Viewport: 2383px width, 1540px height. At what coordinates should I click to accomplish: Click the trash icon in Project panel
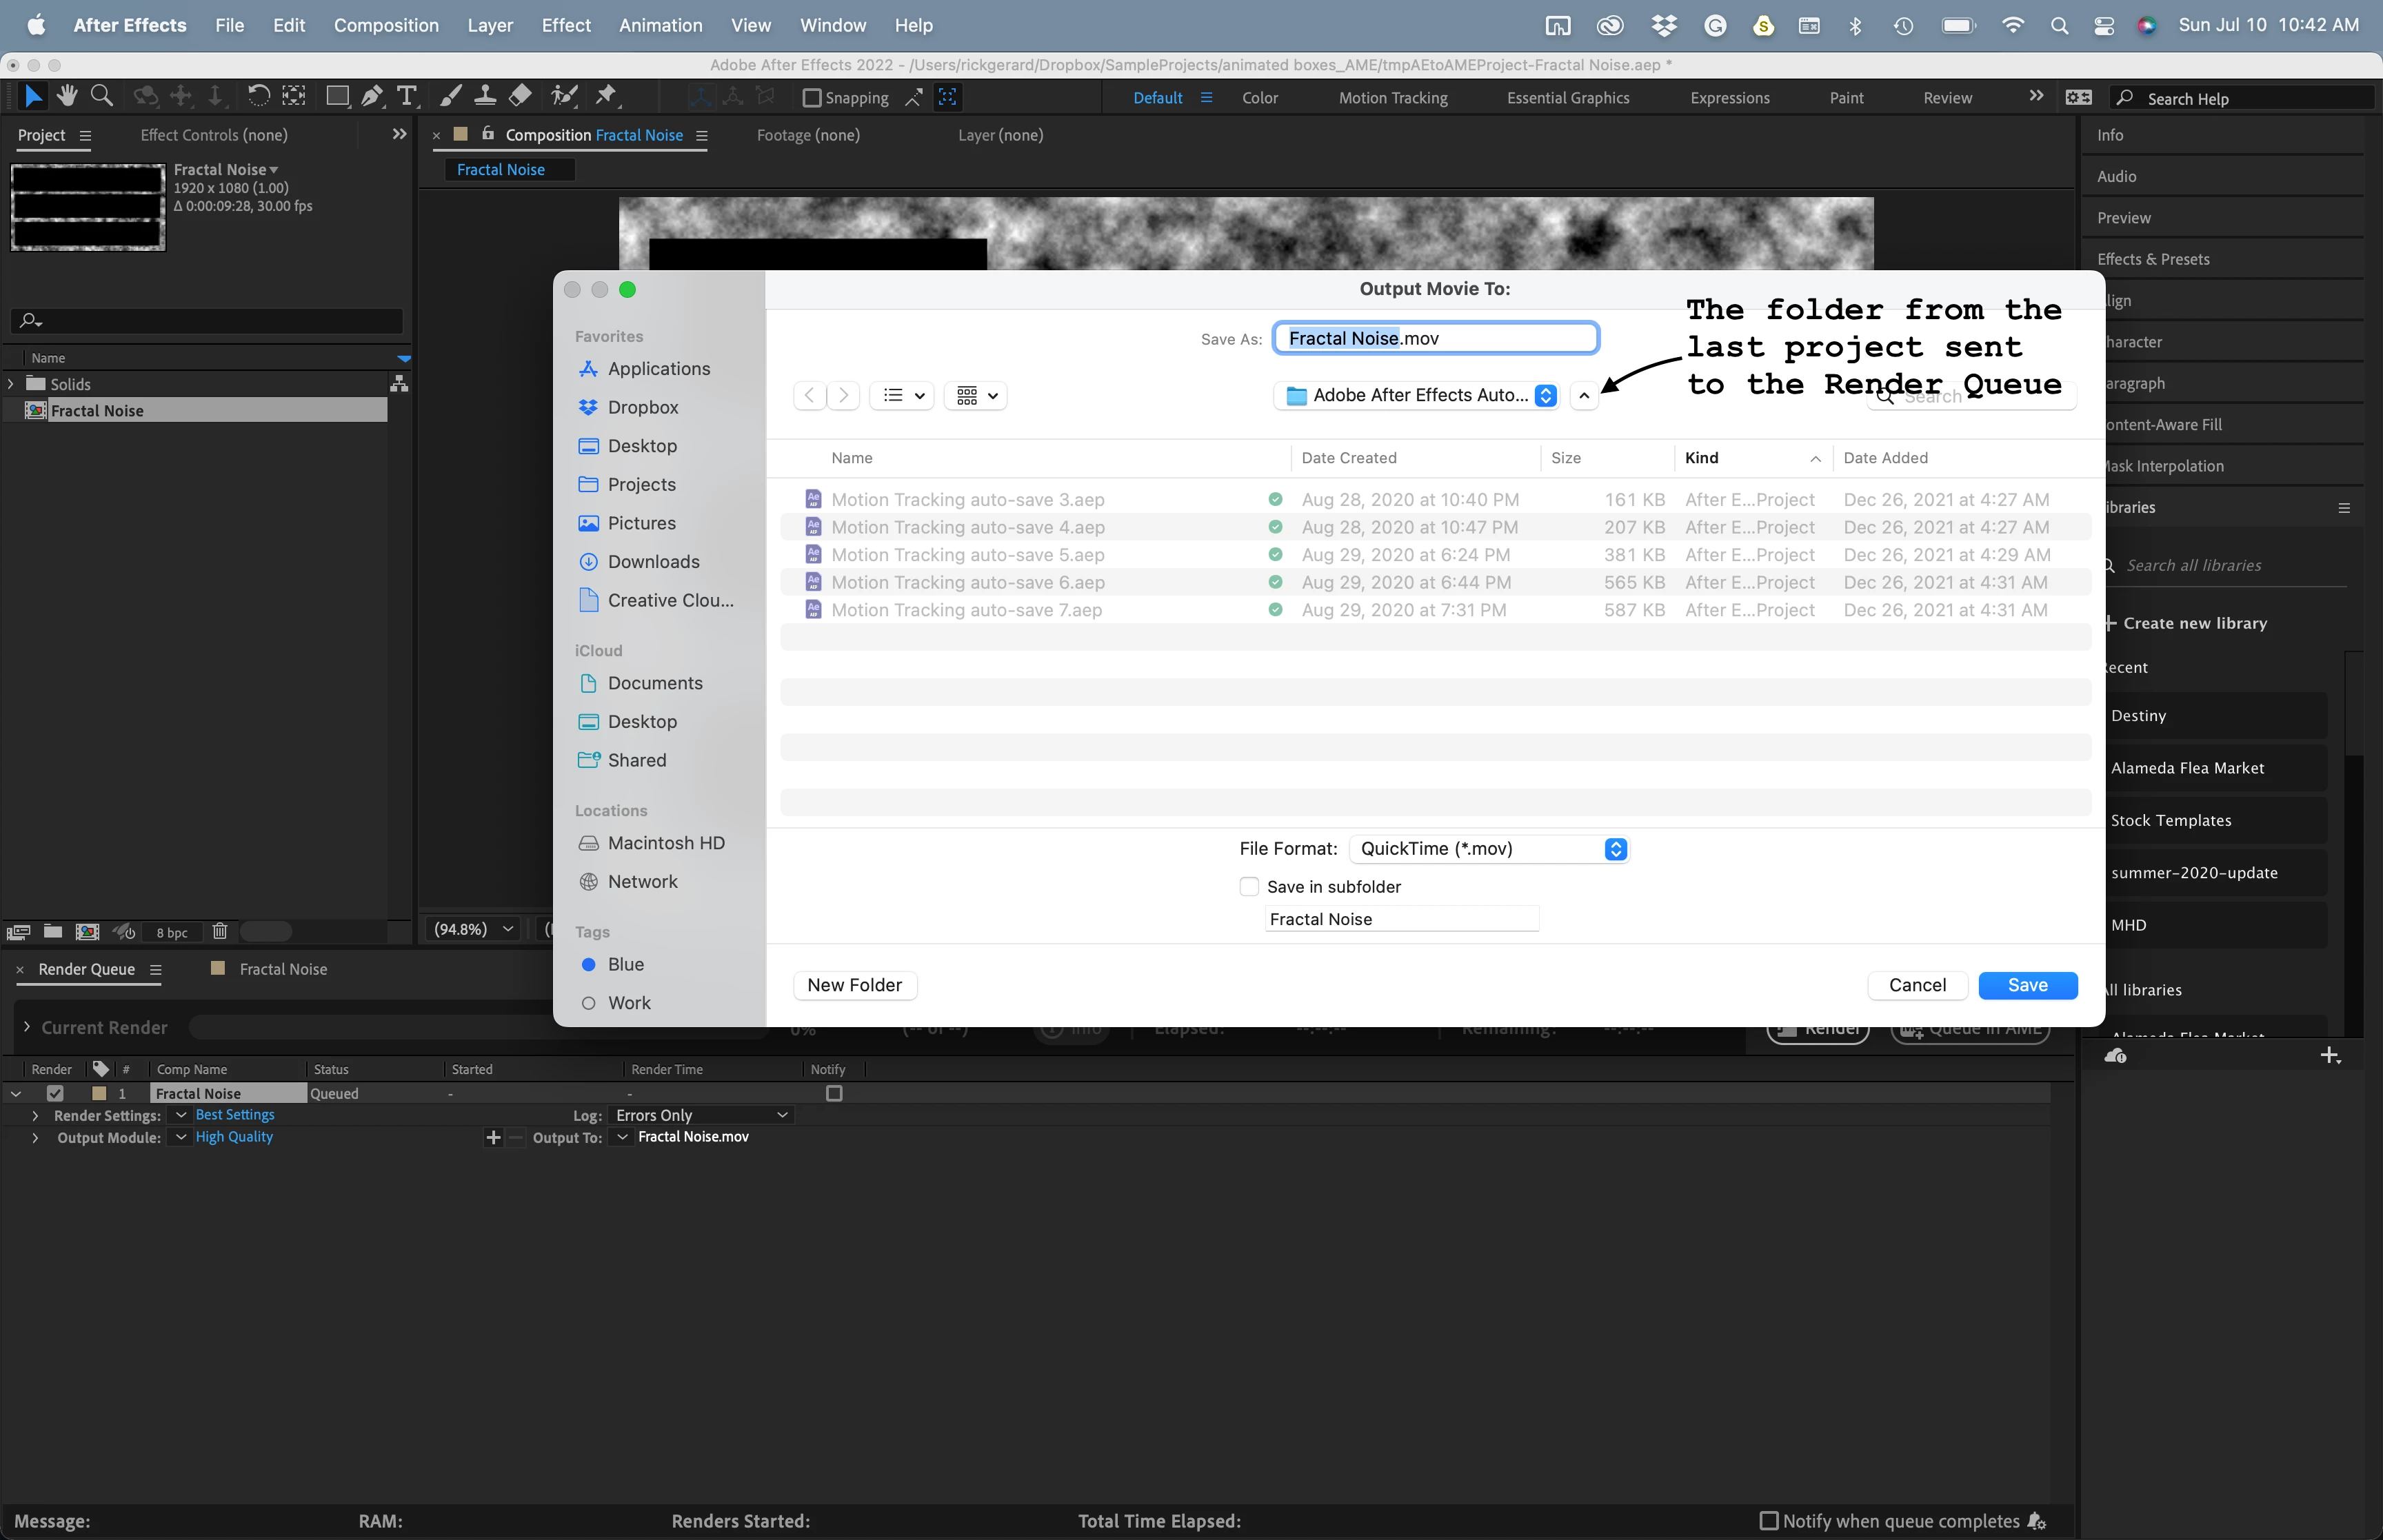coord(220,931)
